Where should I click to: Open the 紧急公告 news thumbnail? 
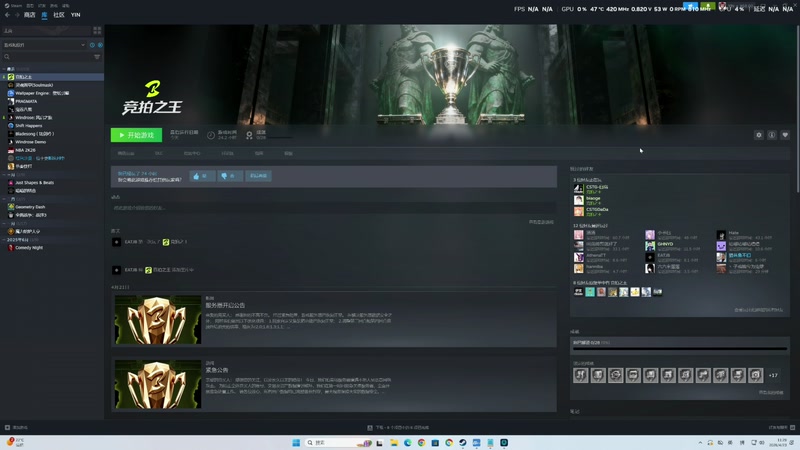coord(158,384)
